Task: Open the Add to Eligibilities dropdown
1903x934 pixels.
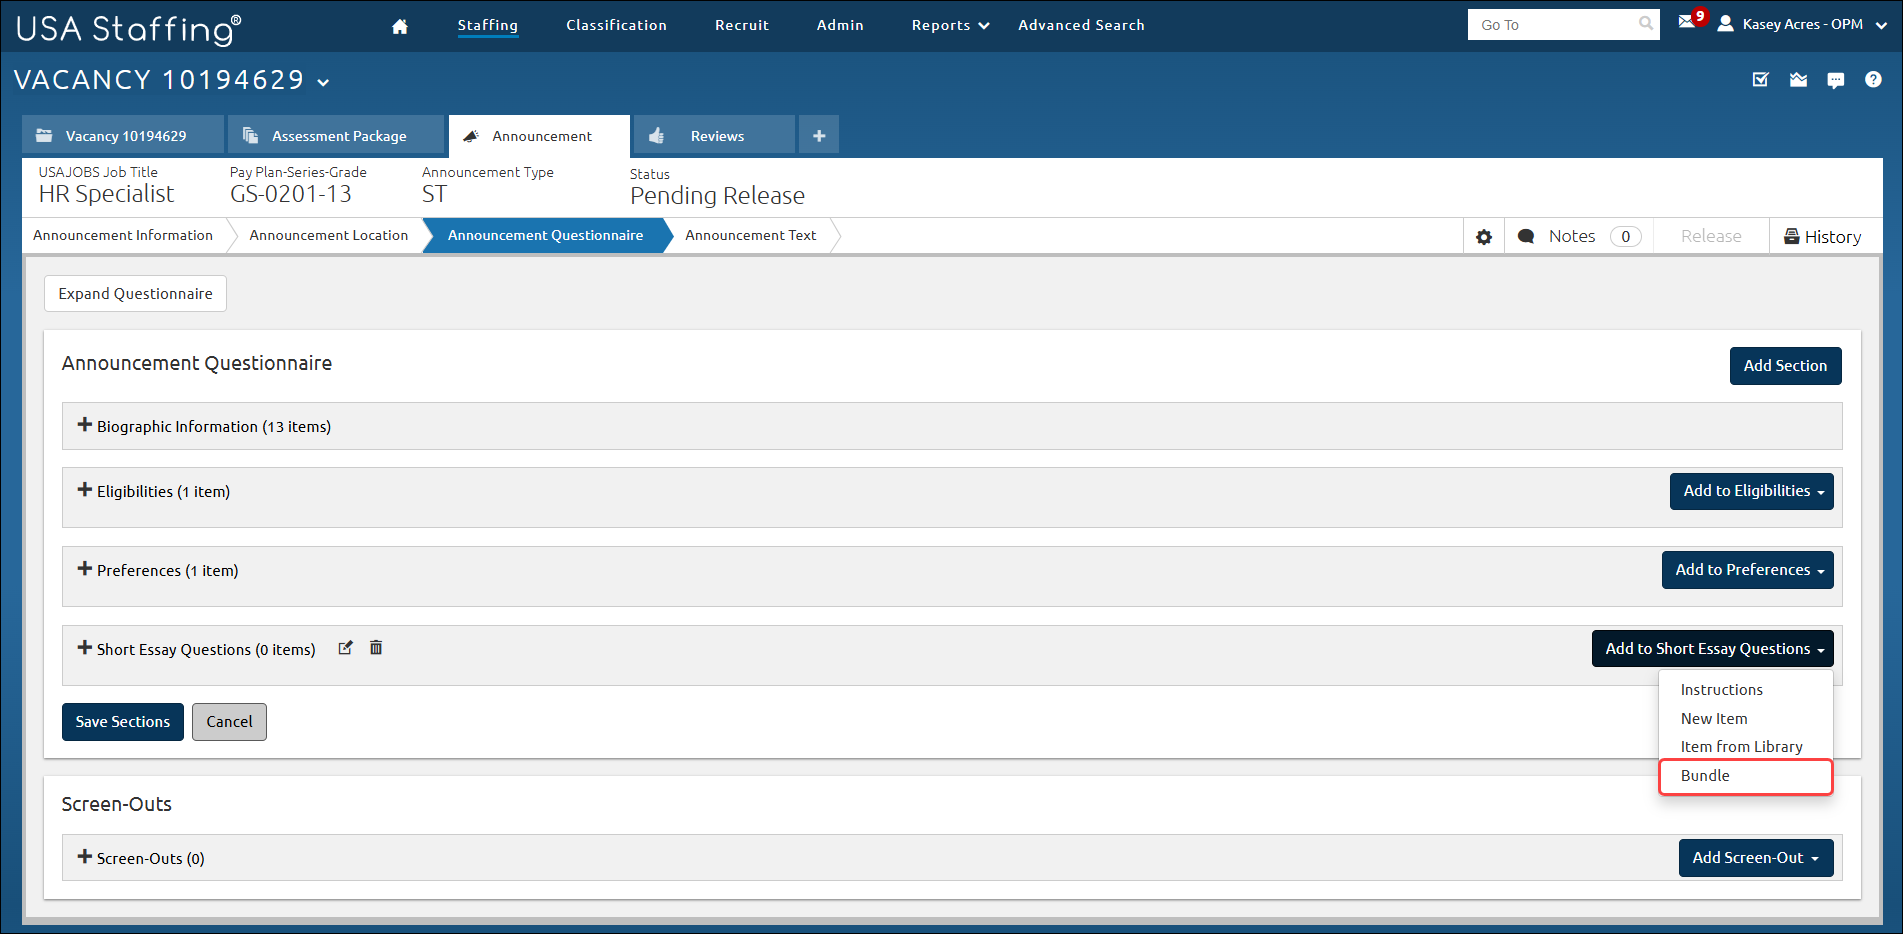Action: click(1752, 491)
